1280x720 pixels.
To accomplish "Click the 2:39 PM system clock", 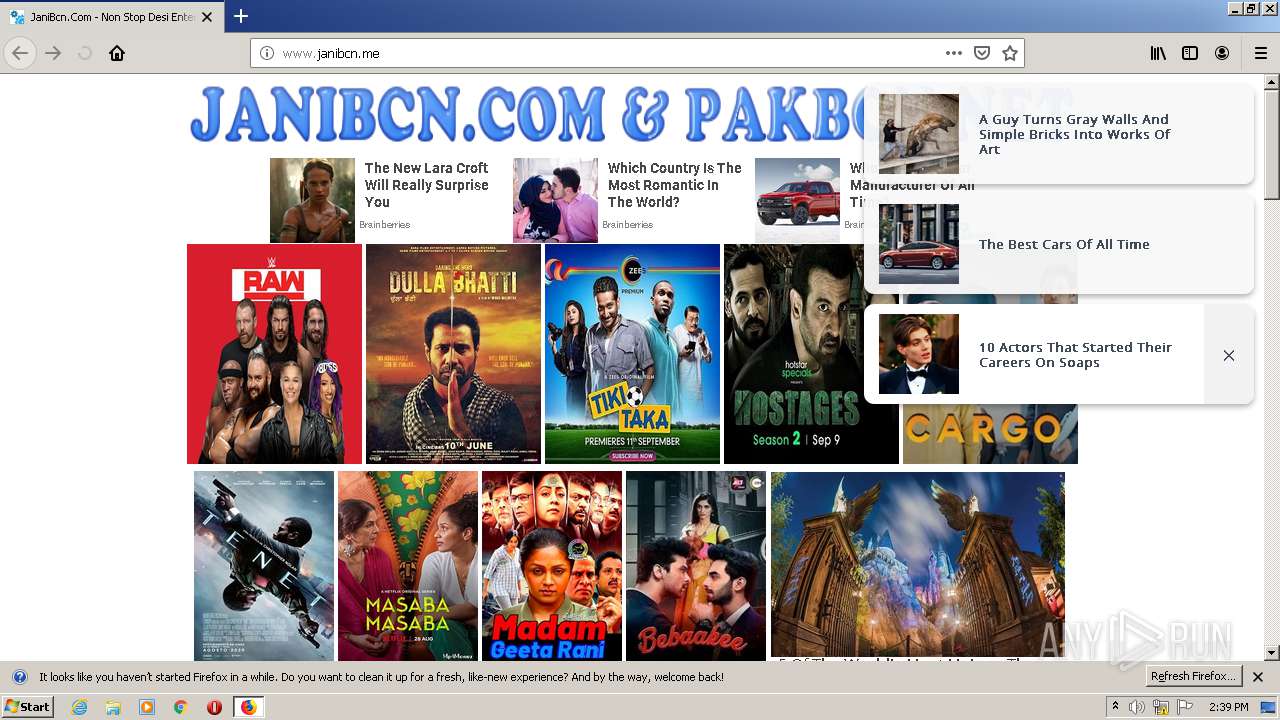I will tap(1228, 707).
